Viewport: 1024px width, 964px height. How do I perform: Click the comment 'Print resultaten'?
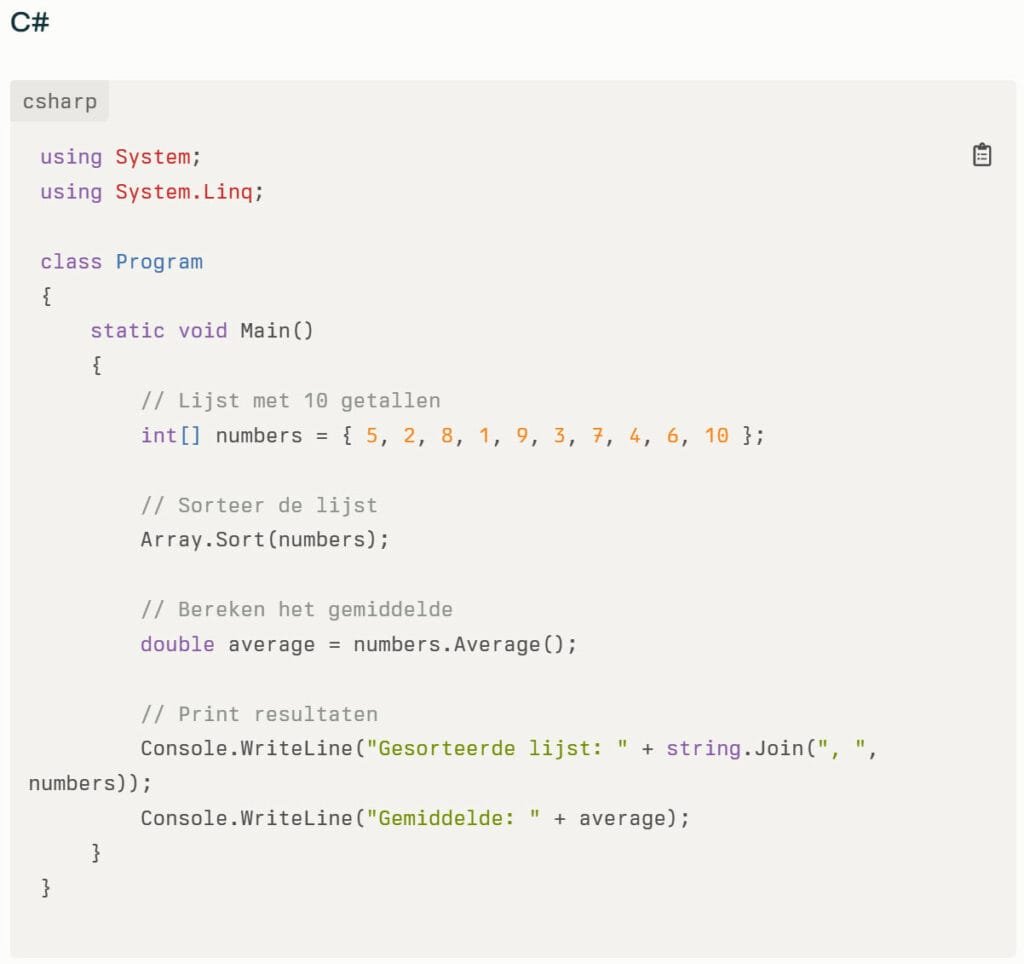pyautogui.click(x=259, y=715)
